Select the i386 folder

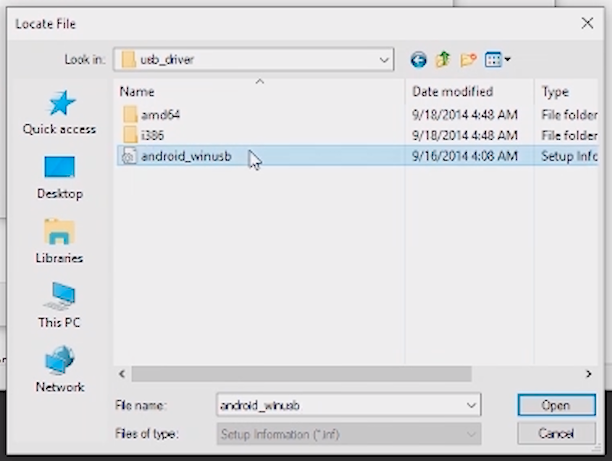pyautogui.click(x=154, y=135)
